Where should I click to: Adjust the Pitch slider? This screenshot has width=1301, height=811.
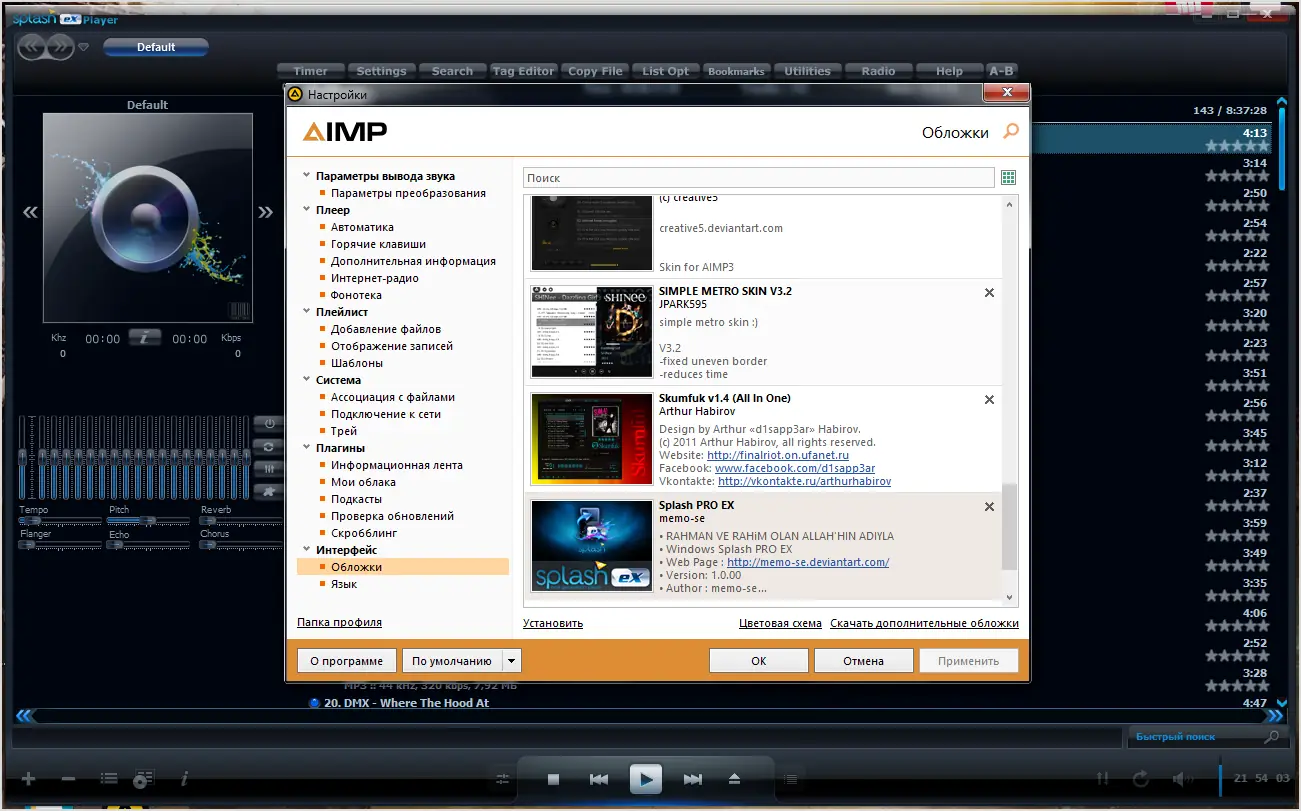149,521
